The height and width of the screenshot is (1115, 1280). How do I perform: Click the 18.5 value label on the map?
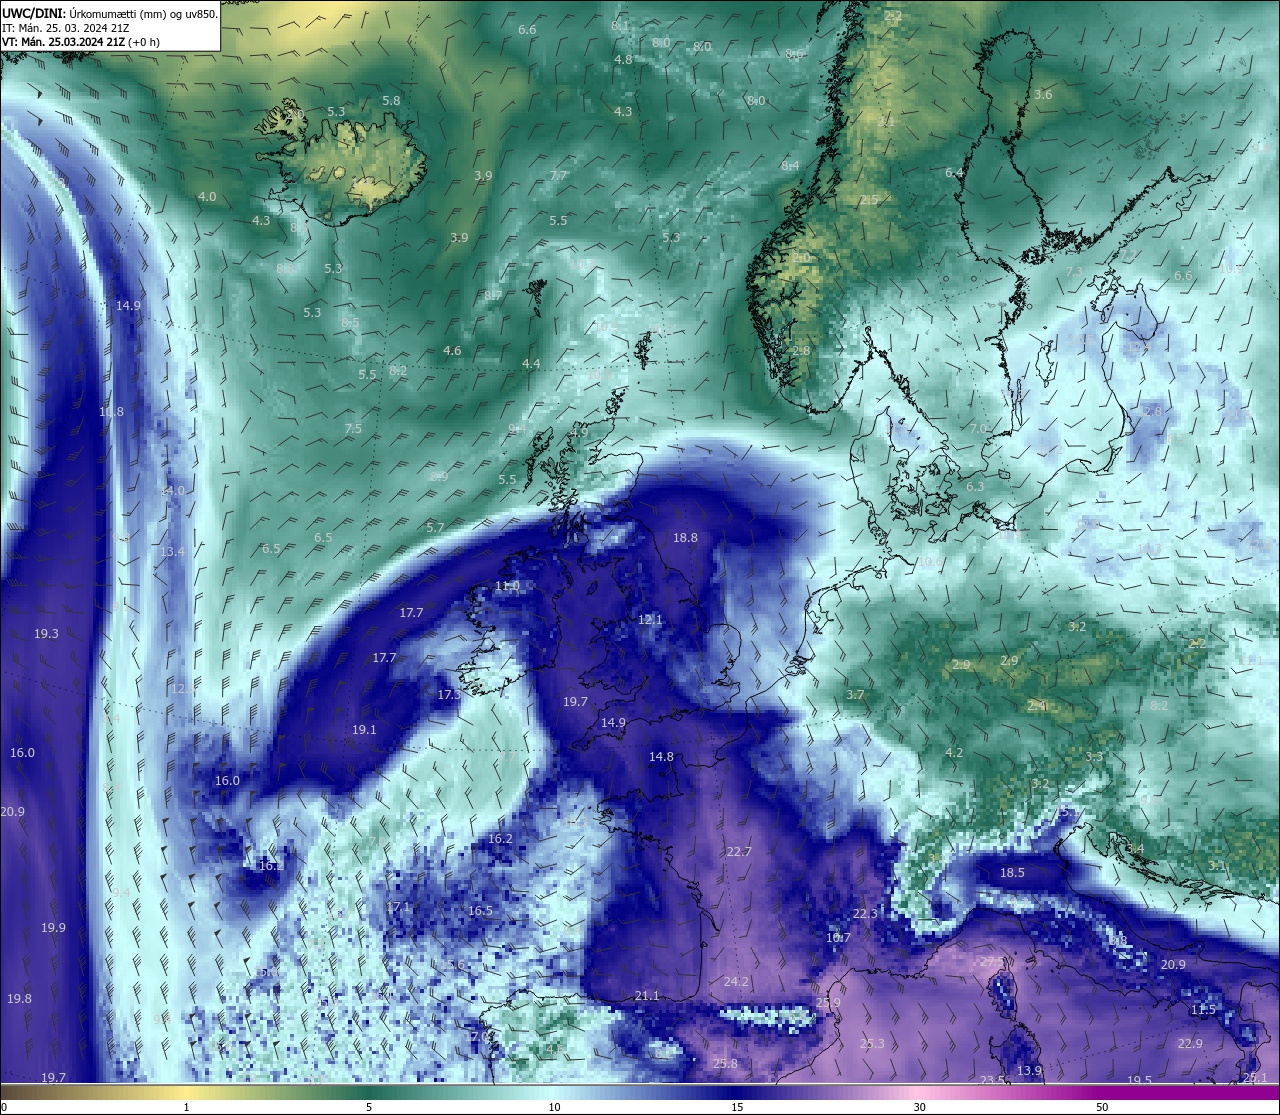point(1012,872)
